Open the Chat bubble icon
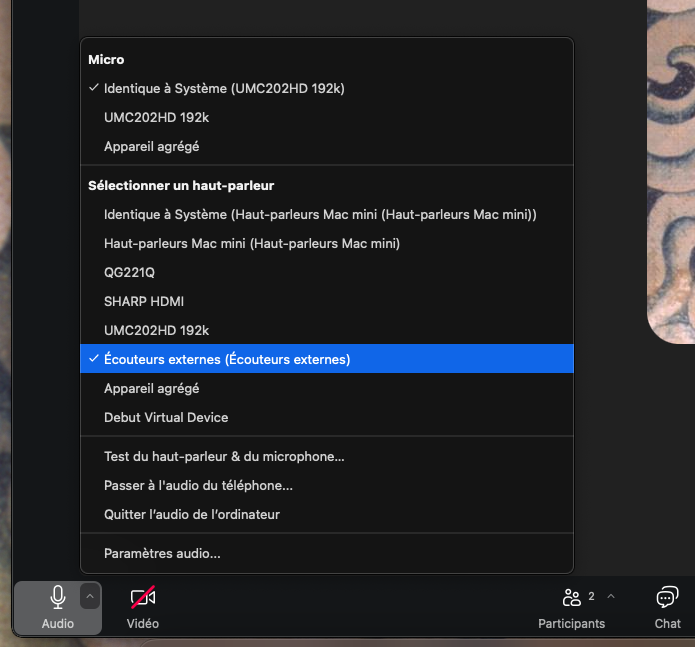The image size is (695, 647). pos(667,598)
